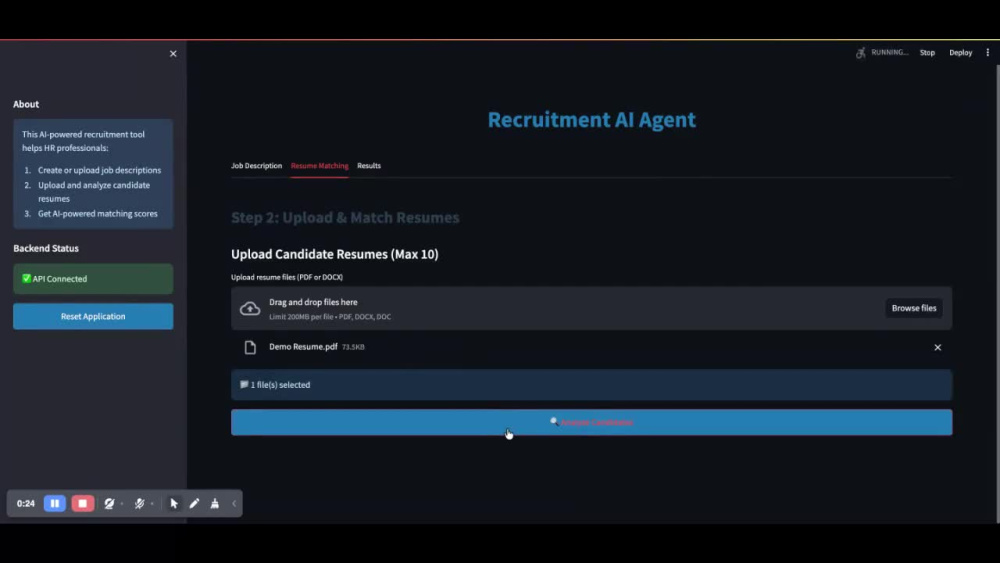Screen dimensions: 1000x563
Task: Click the cloud upload icon
Action: click(250, 309)
